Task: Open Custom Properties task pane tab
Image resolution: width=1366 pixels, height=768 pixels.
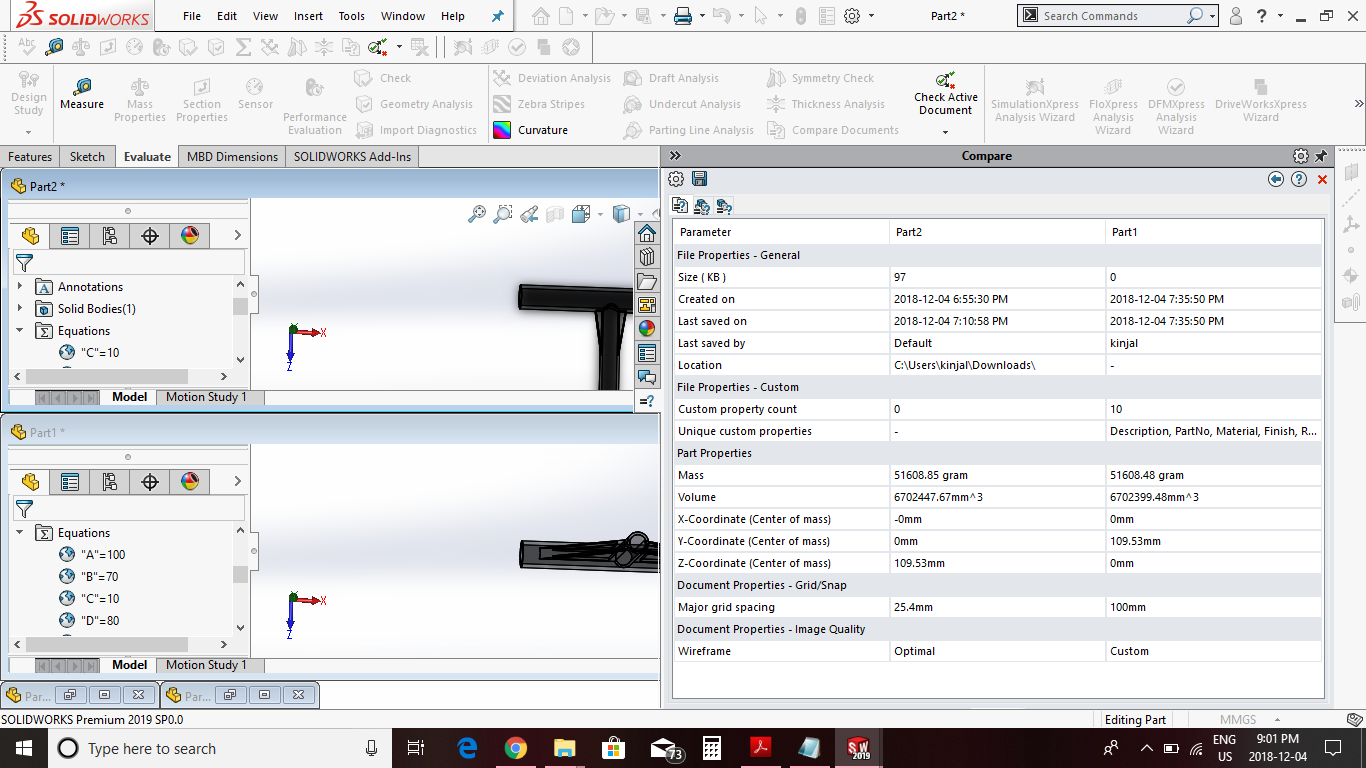Action: [647, 353]
